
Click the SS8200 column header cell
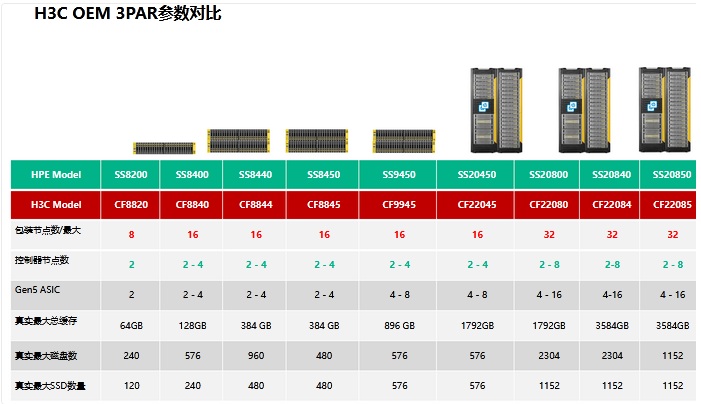130,174
